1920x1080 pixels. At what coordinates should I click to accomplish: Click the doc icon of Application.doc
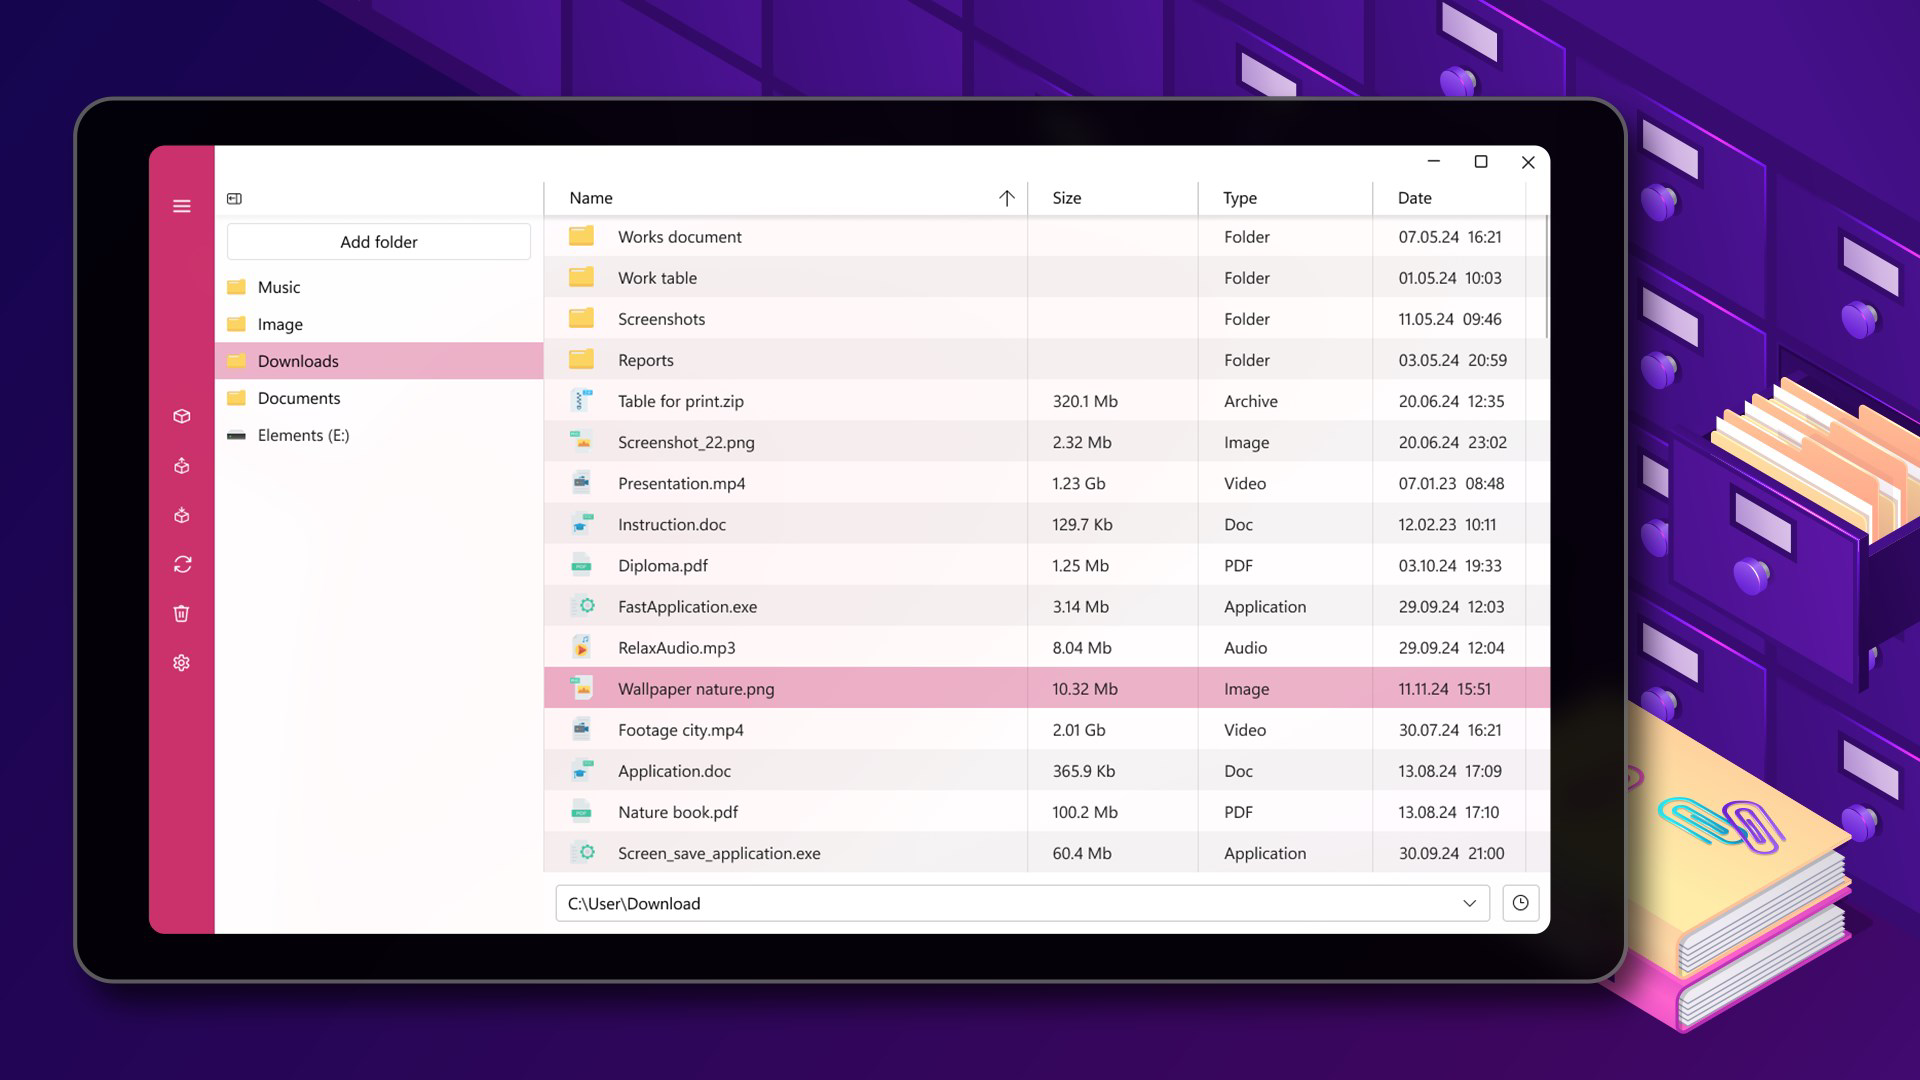[581, 770]
